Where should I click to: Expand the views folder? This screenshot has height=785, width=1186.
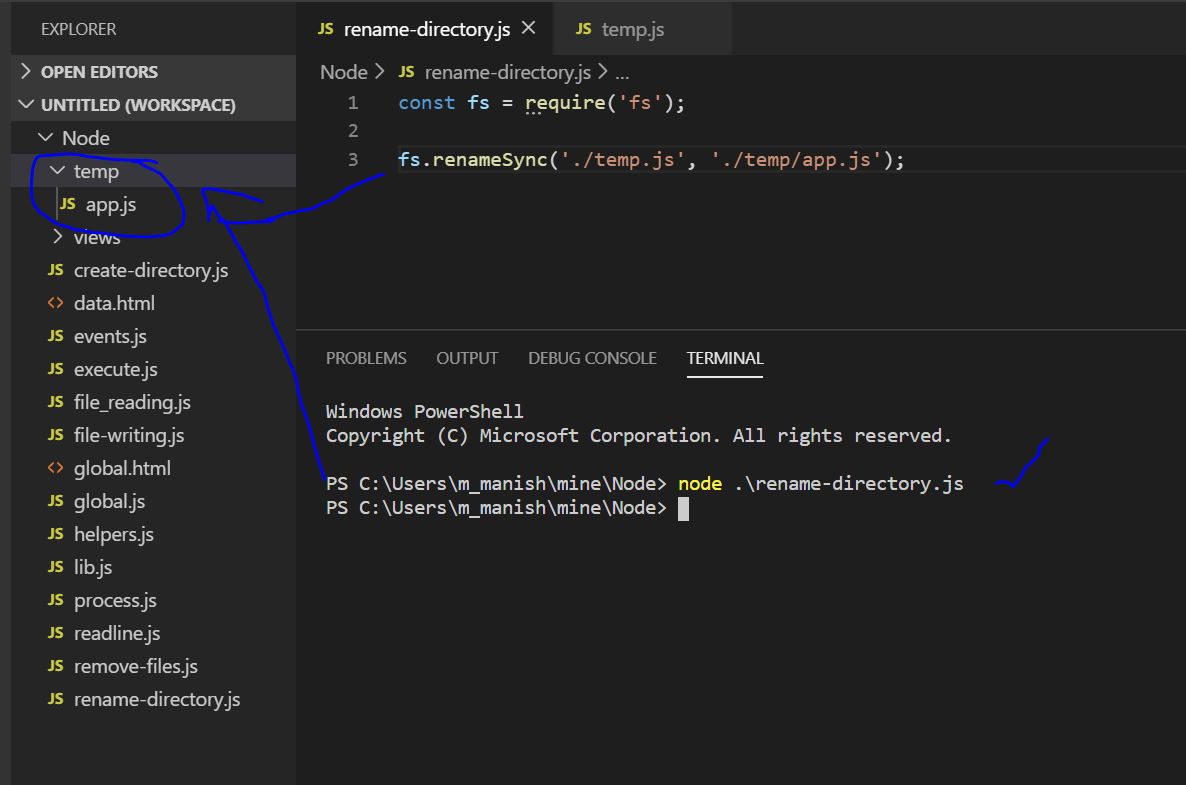coord(58,237)
